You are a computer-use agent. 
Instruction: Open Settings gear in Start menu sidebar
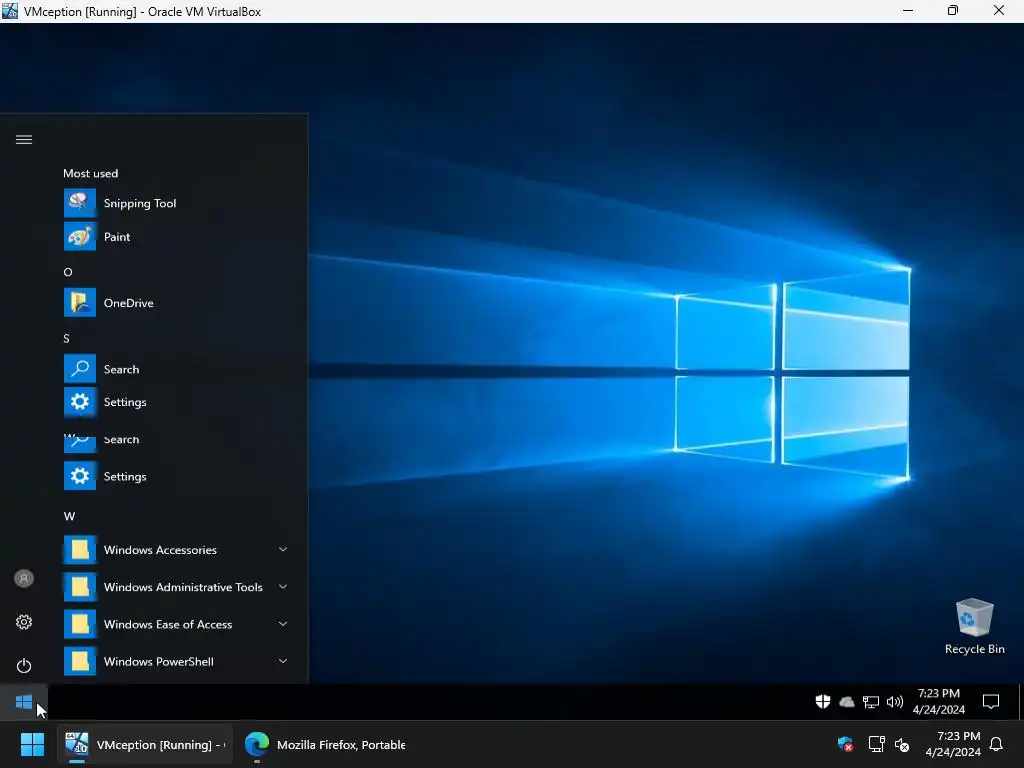pos(24,622)
